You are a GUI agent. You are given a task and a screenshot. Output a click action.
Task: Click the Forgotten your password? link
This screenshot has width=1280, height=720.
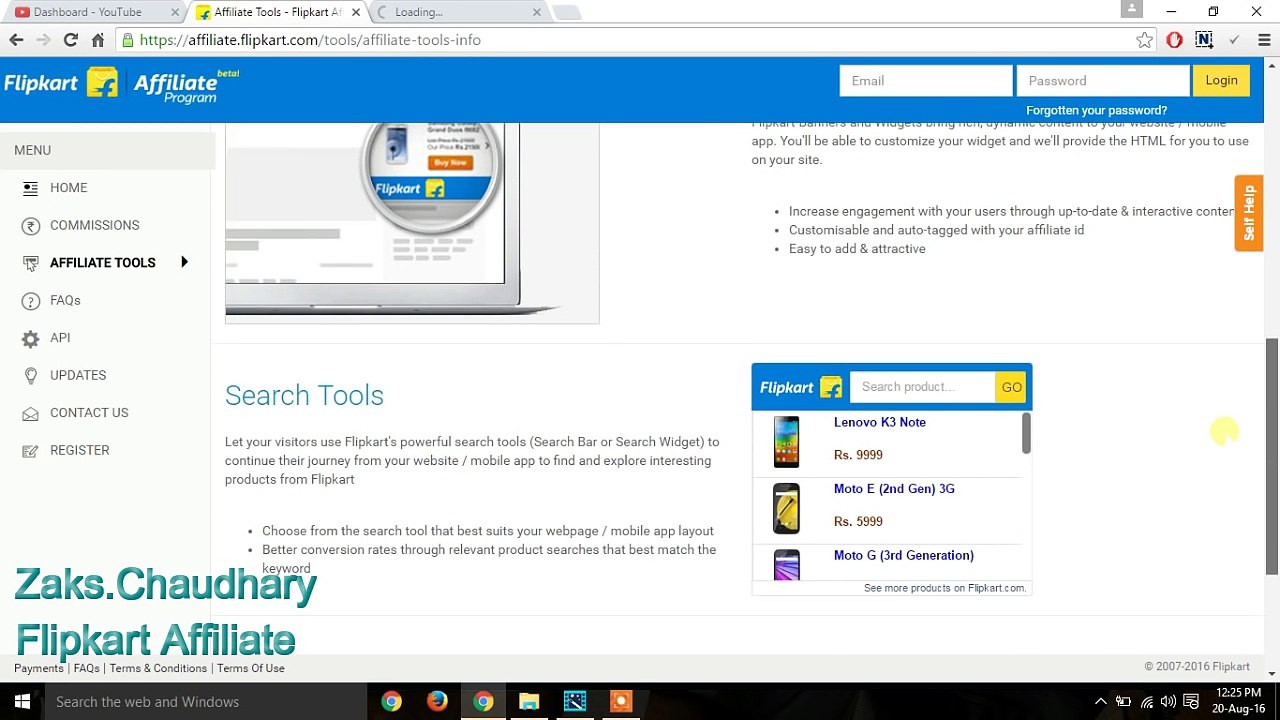[1096, 110]
